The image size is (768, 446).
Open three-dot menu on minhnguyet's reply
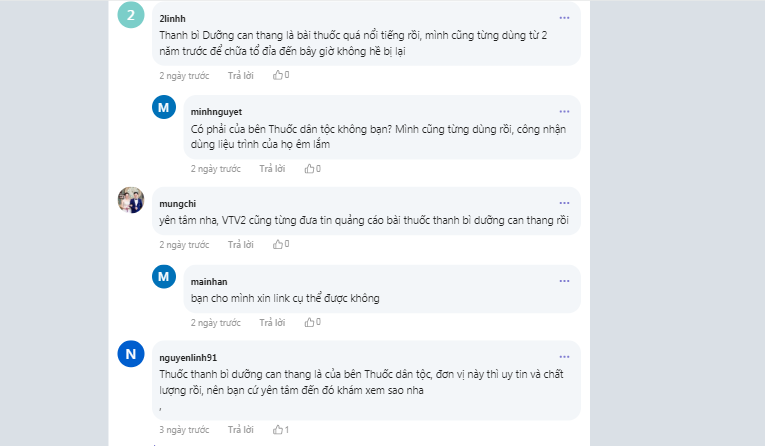[x=564, y=112]
